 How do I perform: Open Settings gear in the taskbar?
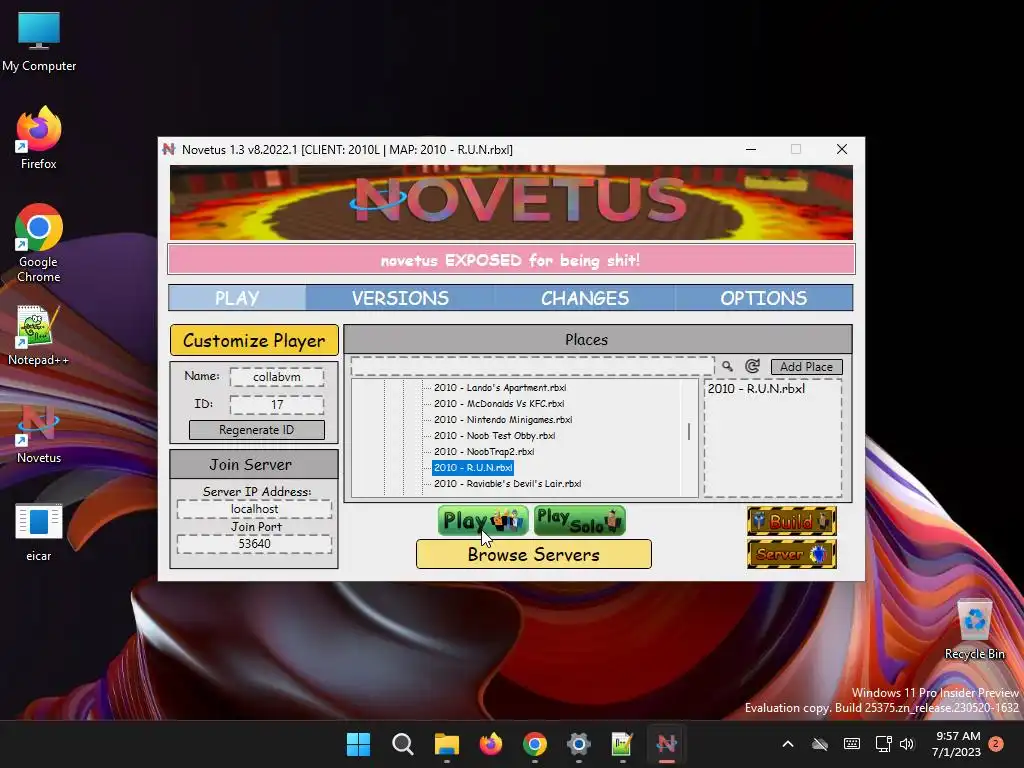pyautogui.click(x=579, y=744)
